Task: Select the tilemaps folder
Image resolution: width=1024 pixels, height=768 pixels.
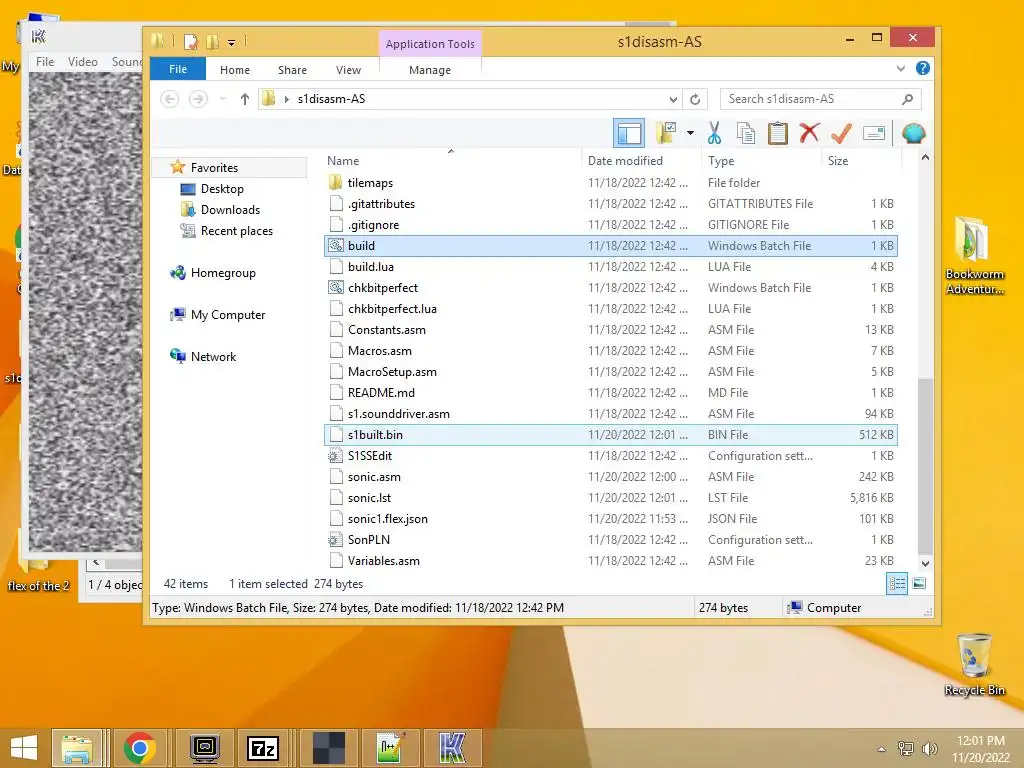Action: [x=611, y=183]
